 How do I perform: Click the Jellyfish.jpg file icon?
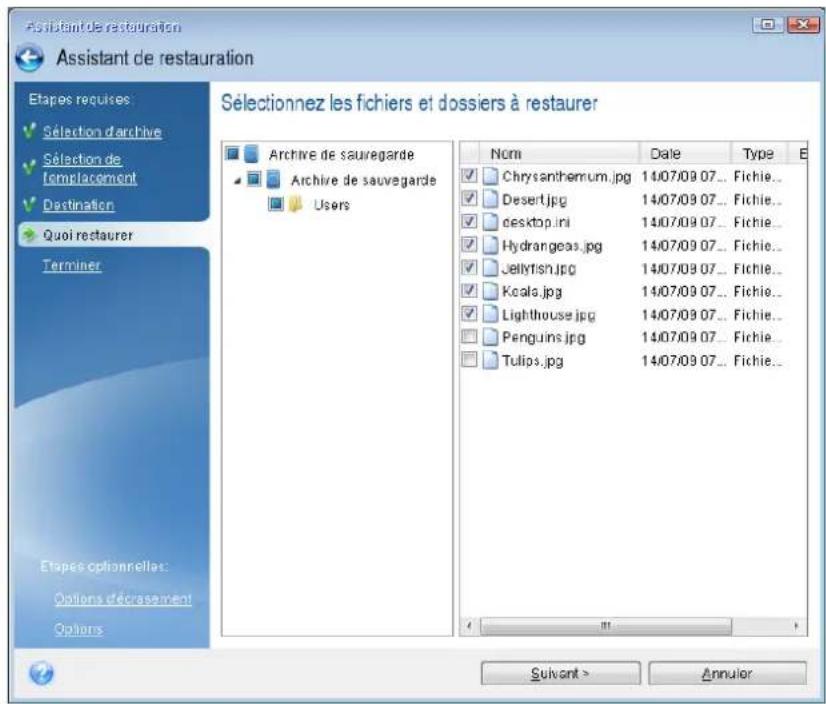[490, 268]
